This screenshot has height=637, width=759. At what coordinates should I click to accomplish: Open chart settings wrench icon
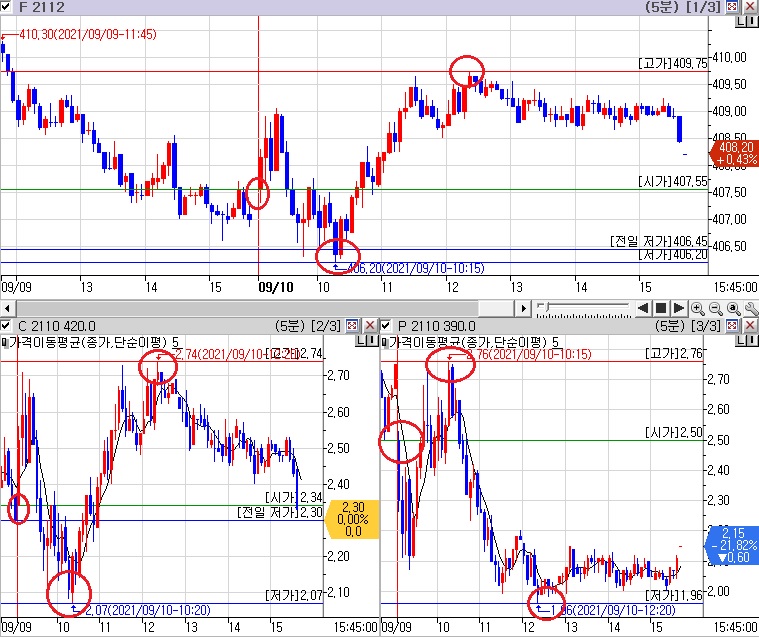751,308
